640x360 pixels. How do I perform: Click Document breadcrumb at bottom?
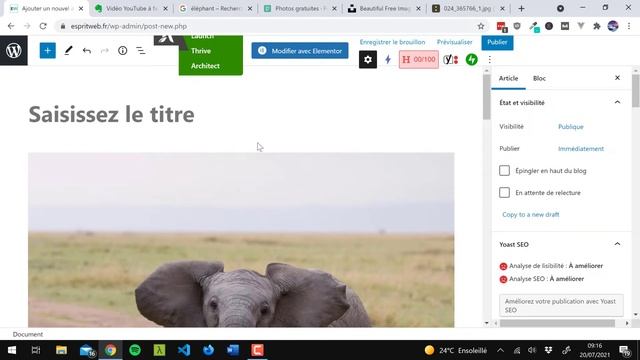coord(28,334)
